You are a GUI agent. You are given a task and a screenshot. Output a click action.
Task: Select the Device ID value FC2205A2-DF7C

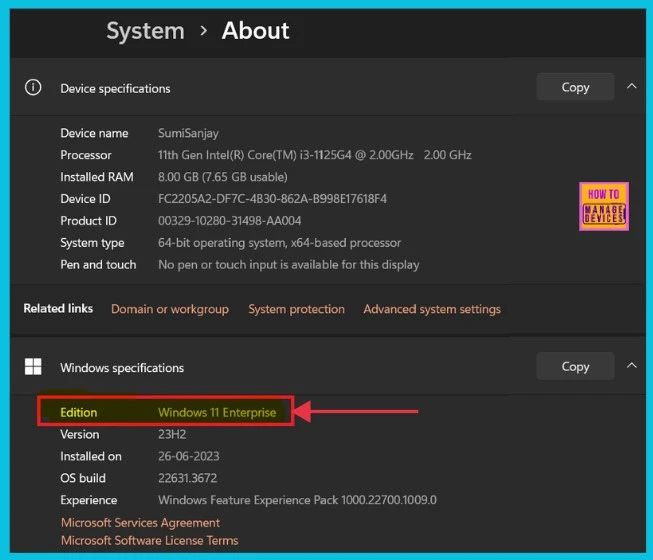coord(272,199)
